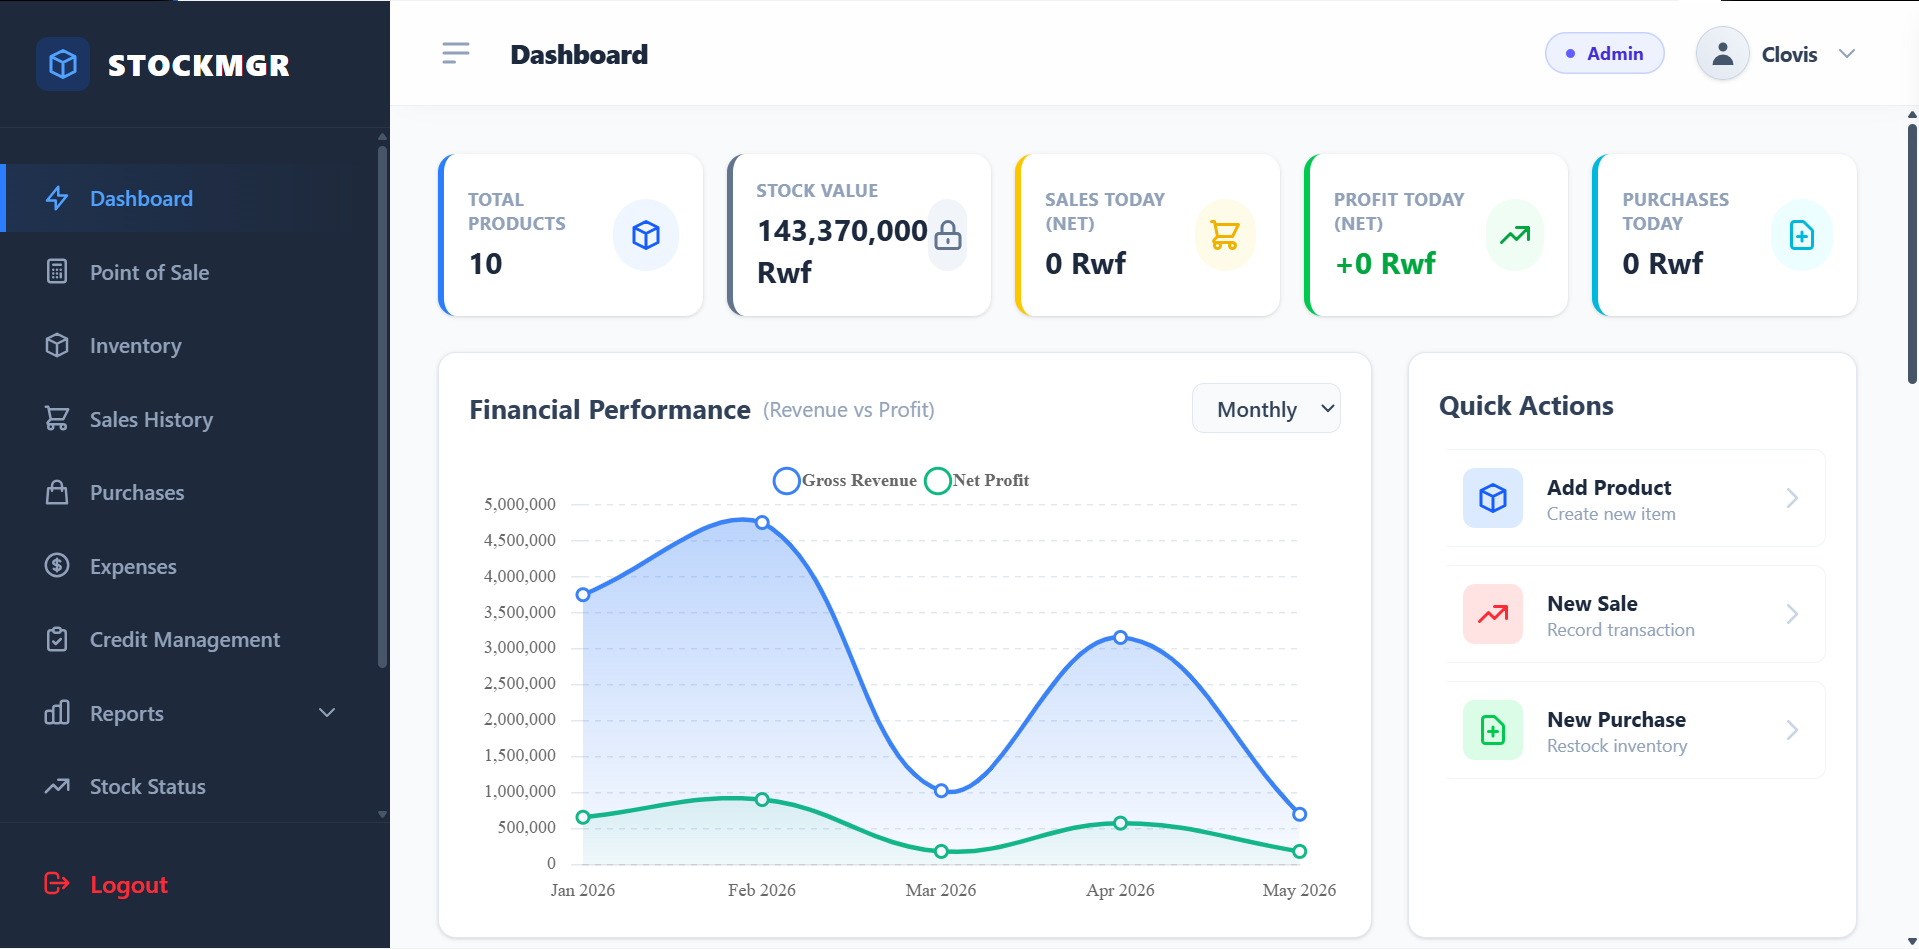The image size is (1919, 949).
Task: Click the Point of Sale calculator icon
Action: click(57, 271)
